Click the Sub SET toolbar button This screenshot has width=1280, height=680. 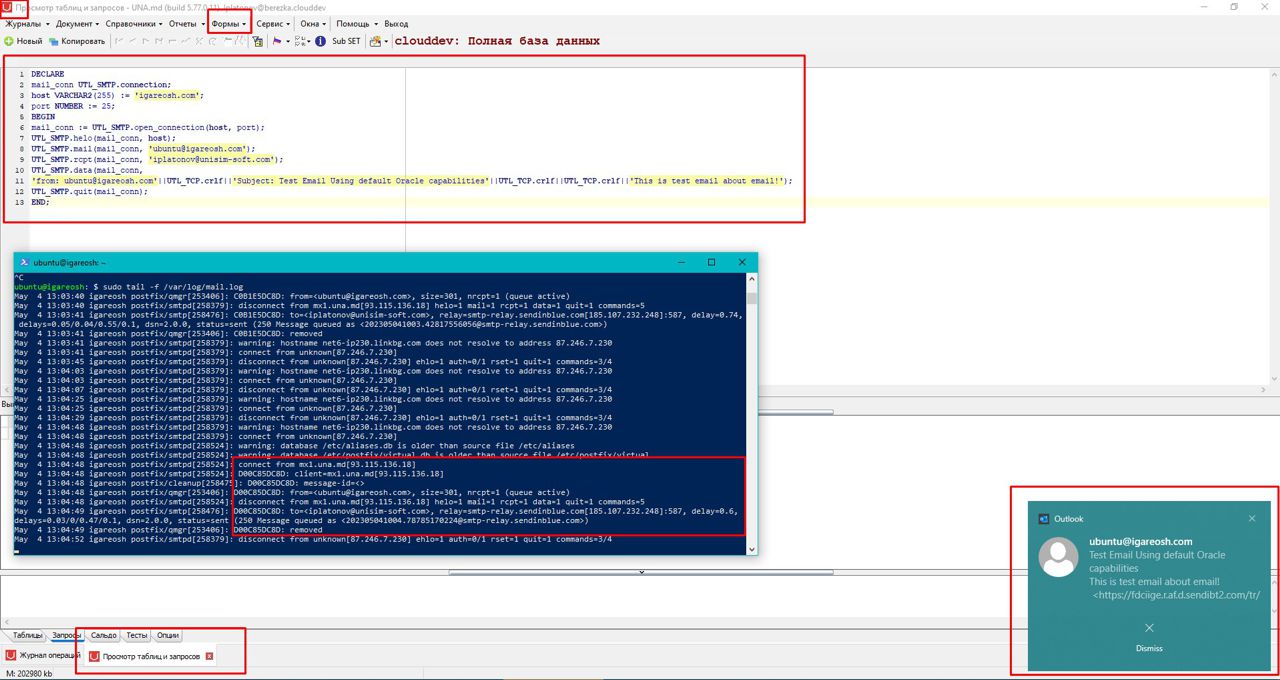346,41
